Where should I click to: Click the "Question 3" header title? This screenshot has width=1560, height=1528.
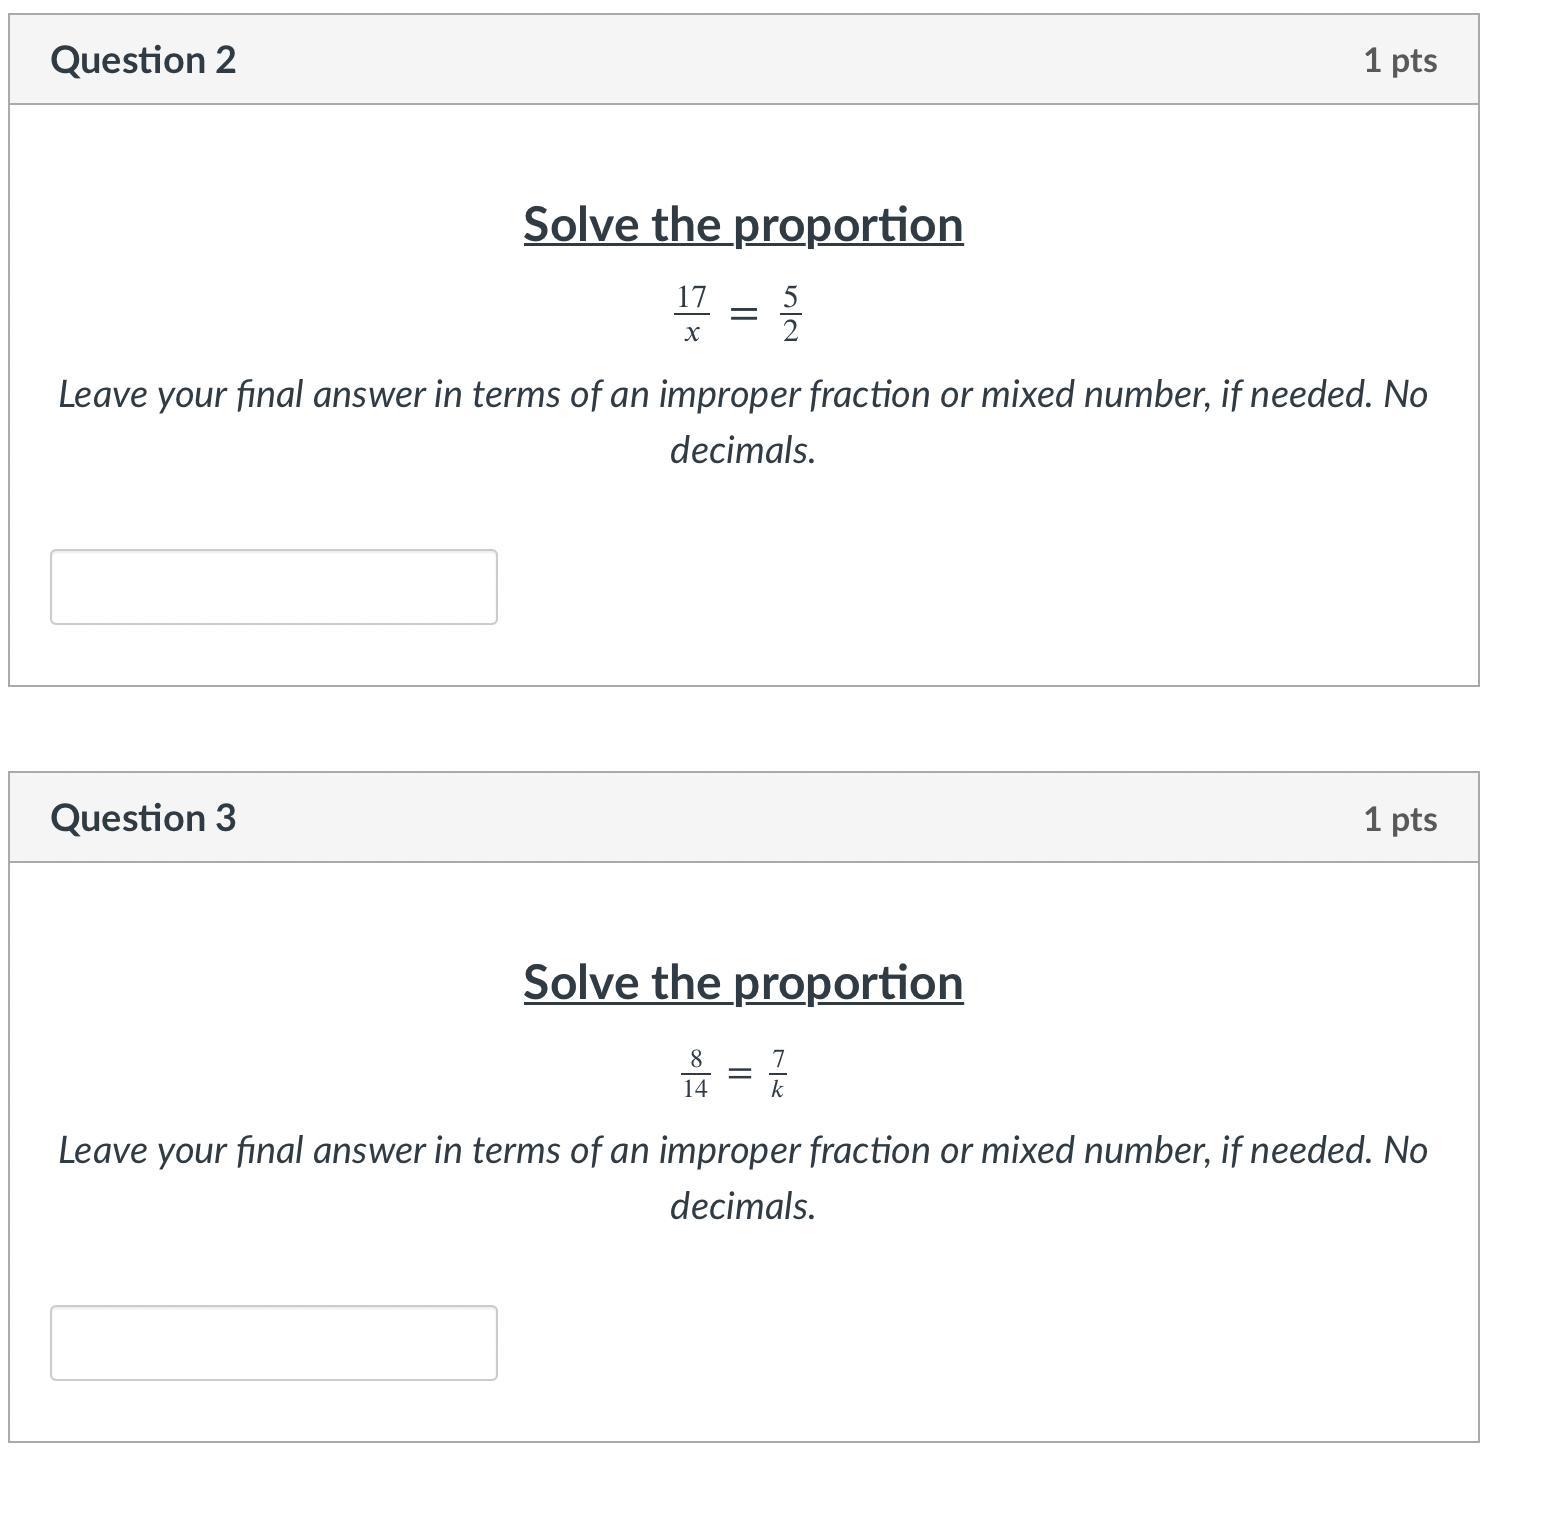coord(143,818)
